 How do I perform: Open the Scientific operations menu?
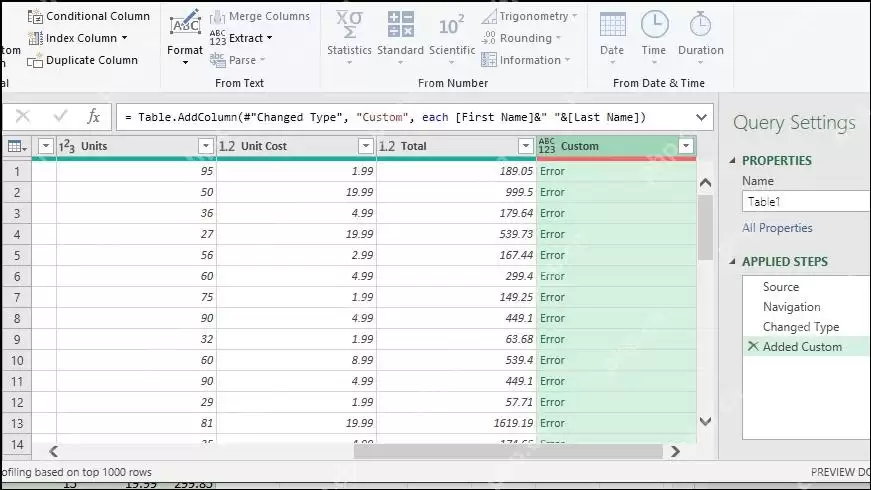(452, 38)
